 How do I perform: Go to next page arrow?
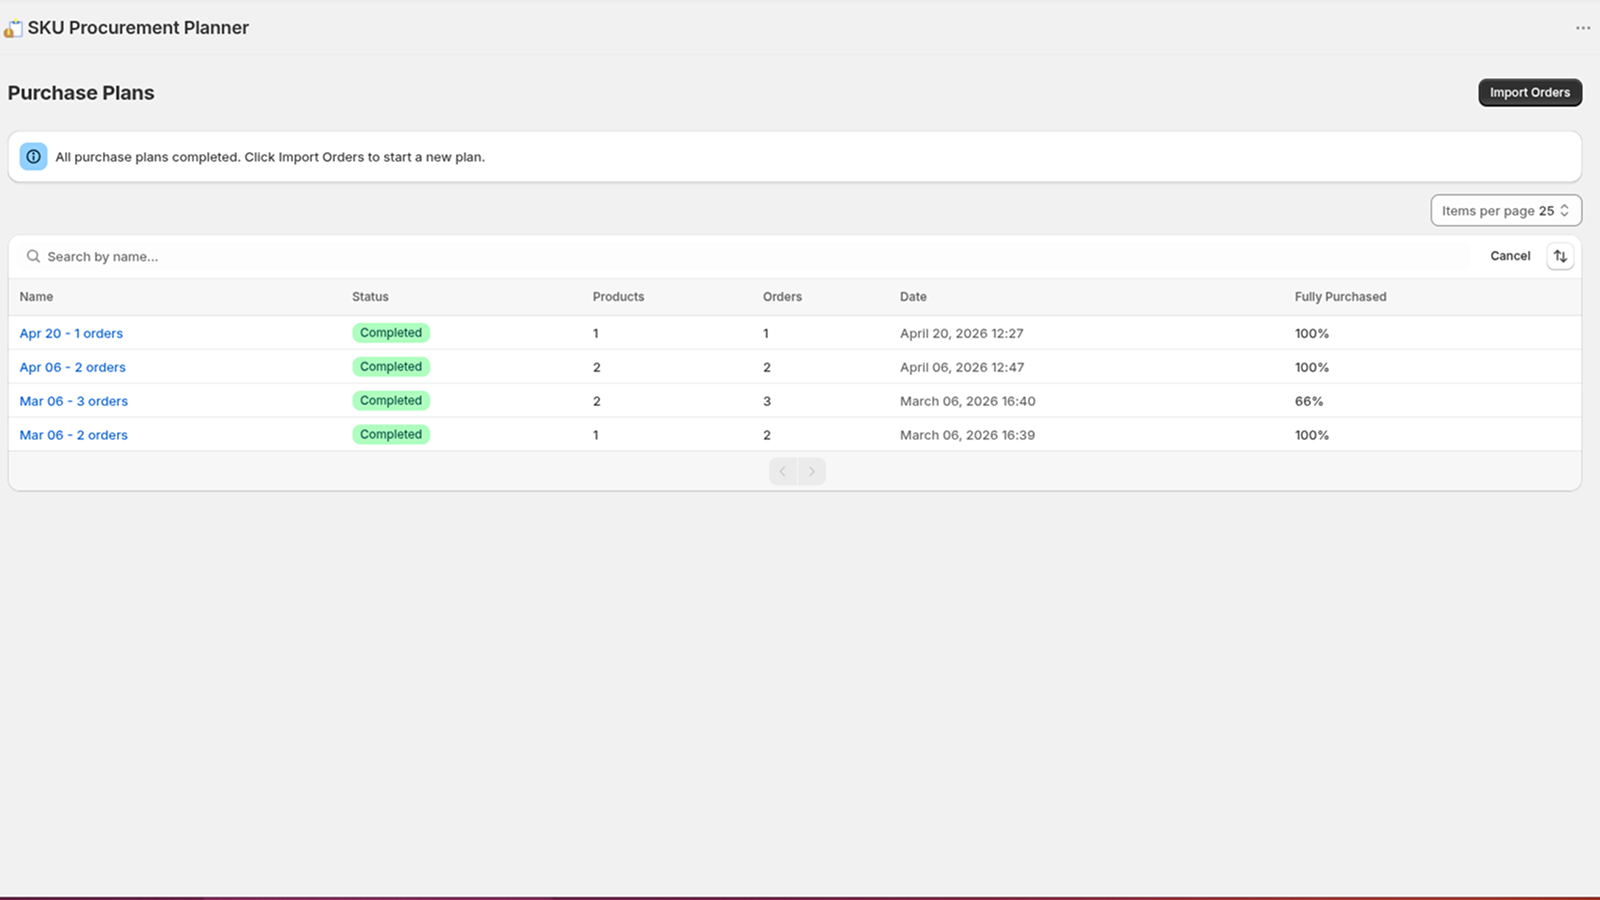(x=812, y=471)
